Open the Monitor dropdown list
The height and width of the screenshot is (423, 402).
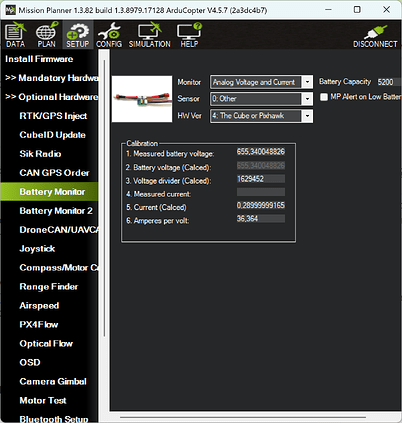pos(261,82)
